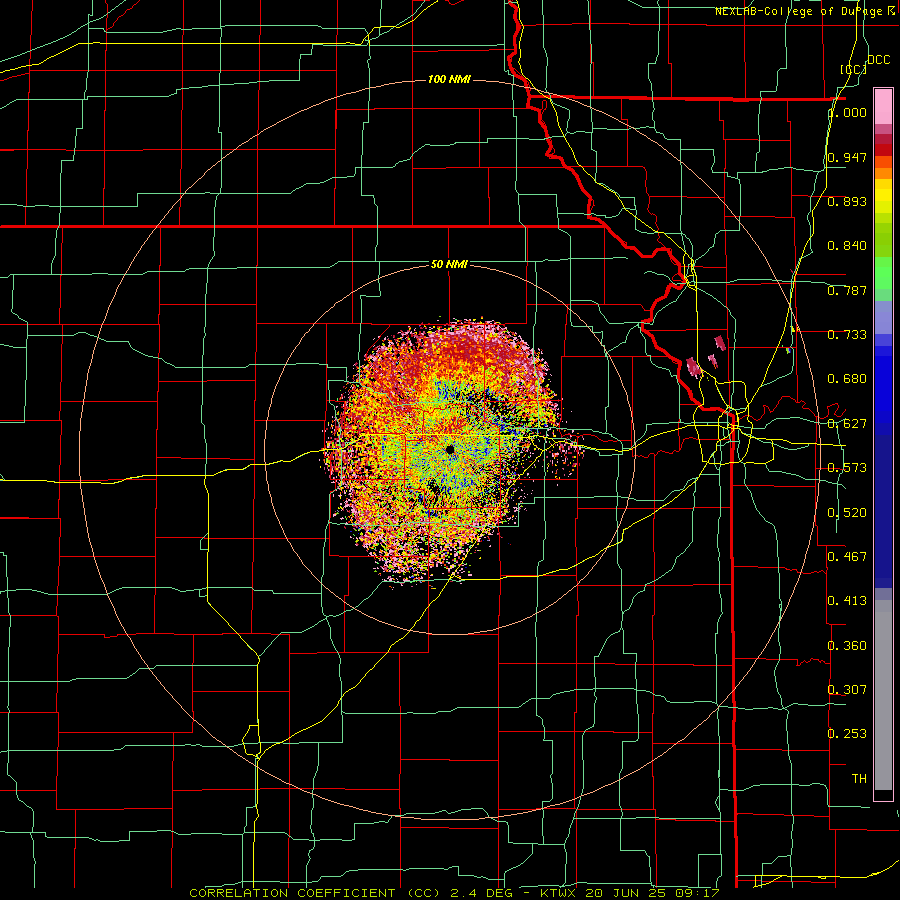Click the 0.840 value on the color scale

pyautogui.click(x=847, y=246)
